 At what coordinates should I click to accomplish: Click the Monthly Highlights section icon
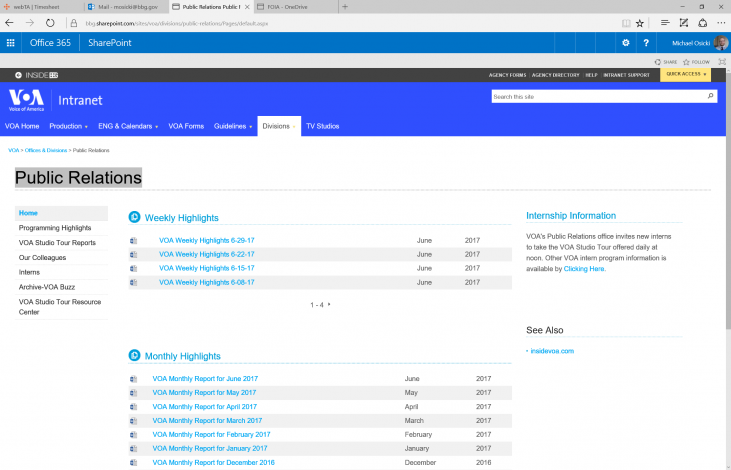point(134,356)
